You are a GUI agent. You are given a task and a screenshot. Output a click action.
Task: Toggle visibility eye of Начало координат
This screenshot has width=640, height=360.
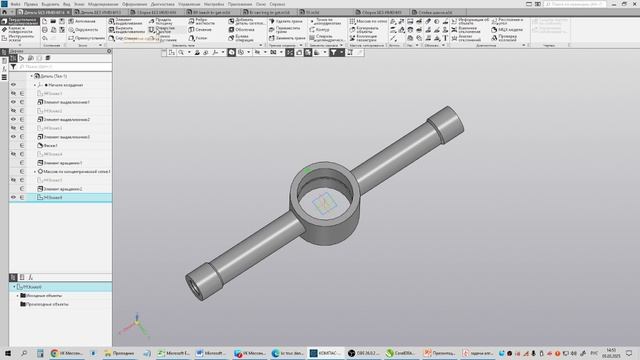click(13, 85)
